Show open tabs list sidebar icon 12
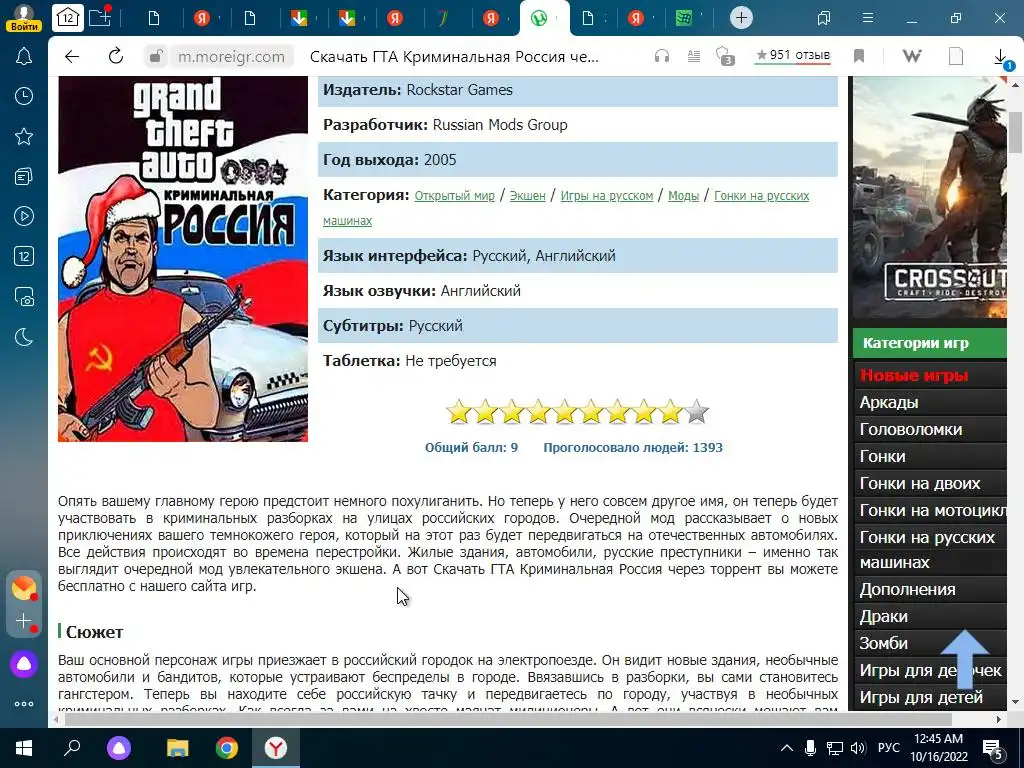Viewport: 1024px width, 768px height. tap(24, 256)
